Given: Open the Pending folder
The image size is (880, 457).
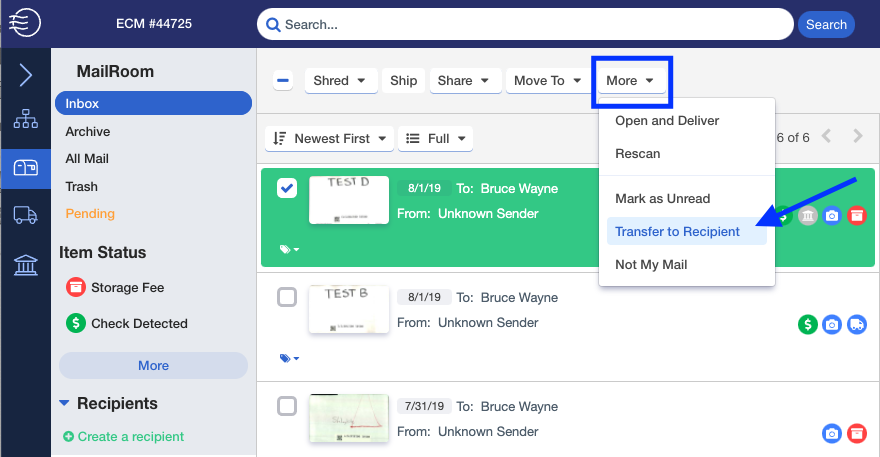Looking at the screenshot, I should point(90,213).
